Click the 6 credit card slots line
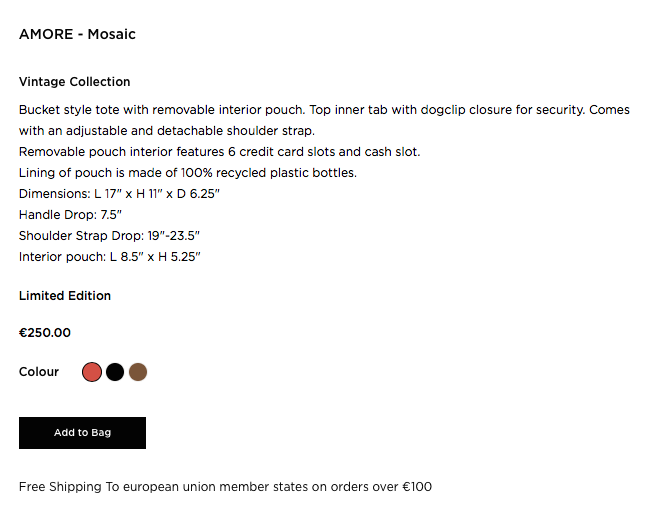Image resolution: width=648 pixels, height=529 pixels. pos(220,152)
